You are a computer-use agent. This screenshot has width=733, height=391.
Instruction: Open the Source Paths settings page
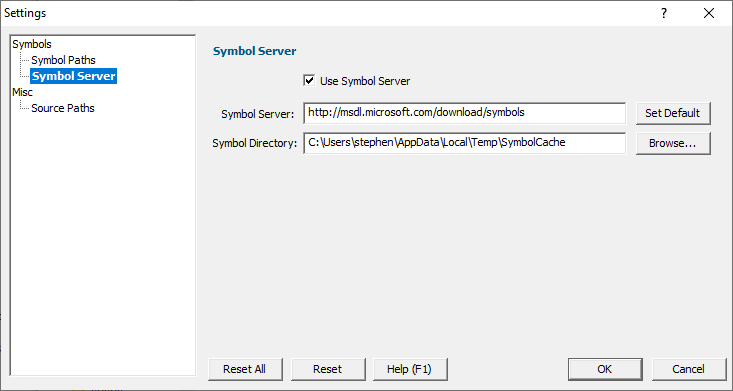click(x=63, y=108)
